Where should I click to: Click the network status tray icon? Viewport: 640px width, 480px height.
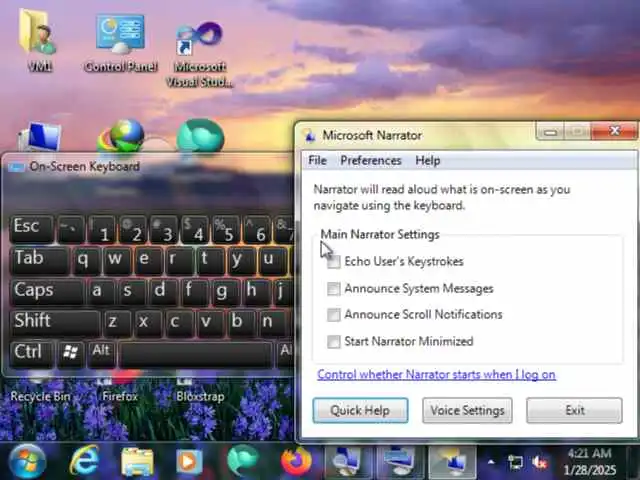click(515, 462)
